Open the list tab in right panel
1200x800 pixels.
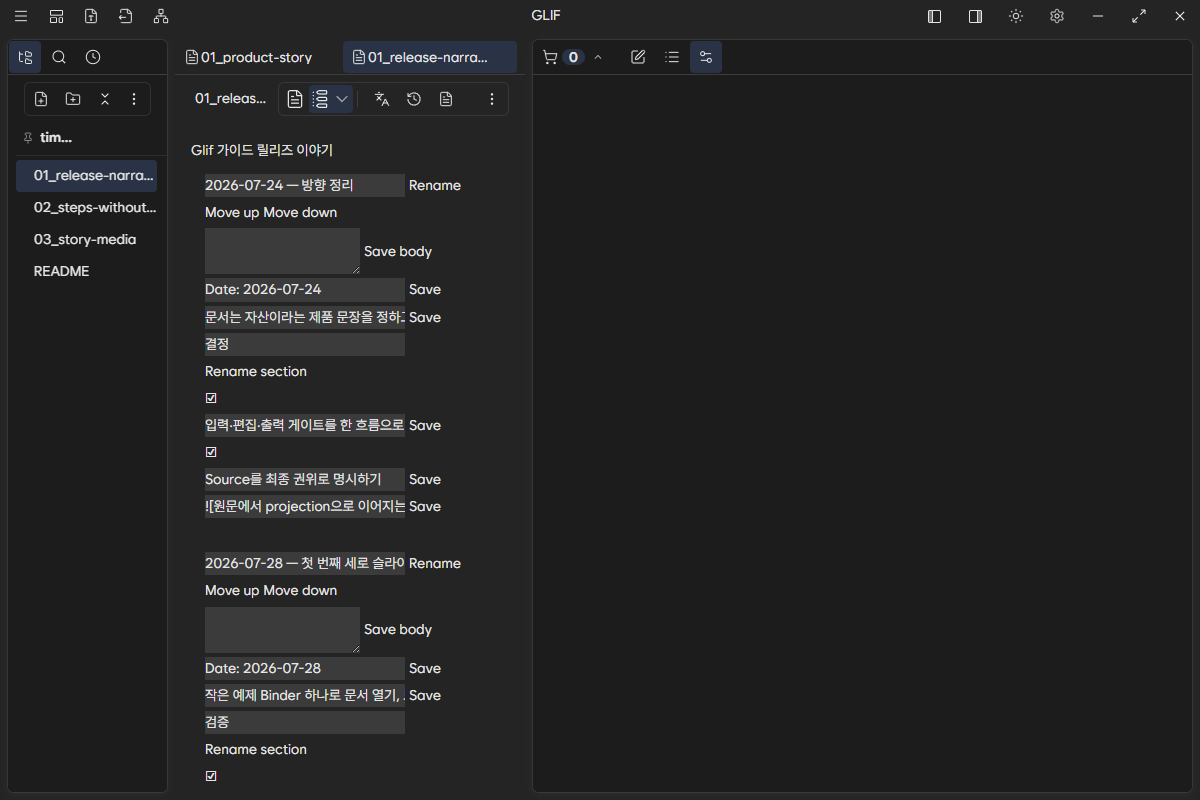[x=672, y=57]
